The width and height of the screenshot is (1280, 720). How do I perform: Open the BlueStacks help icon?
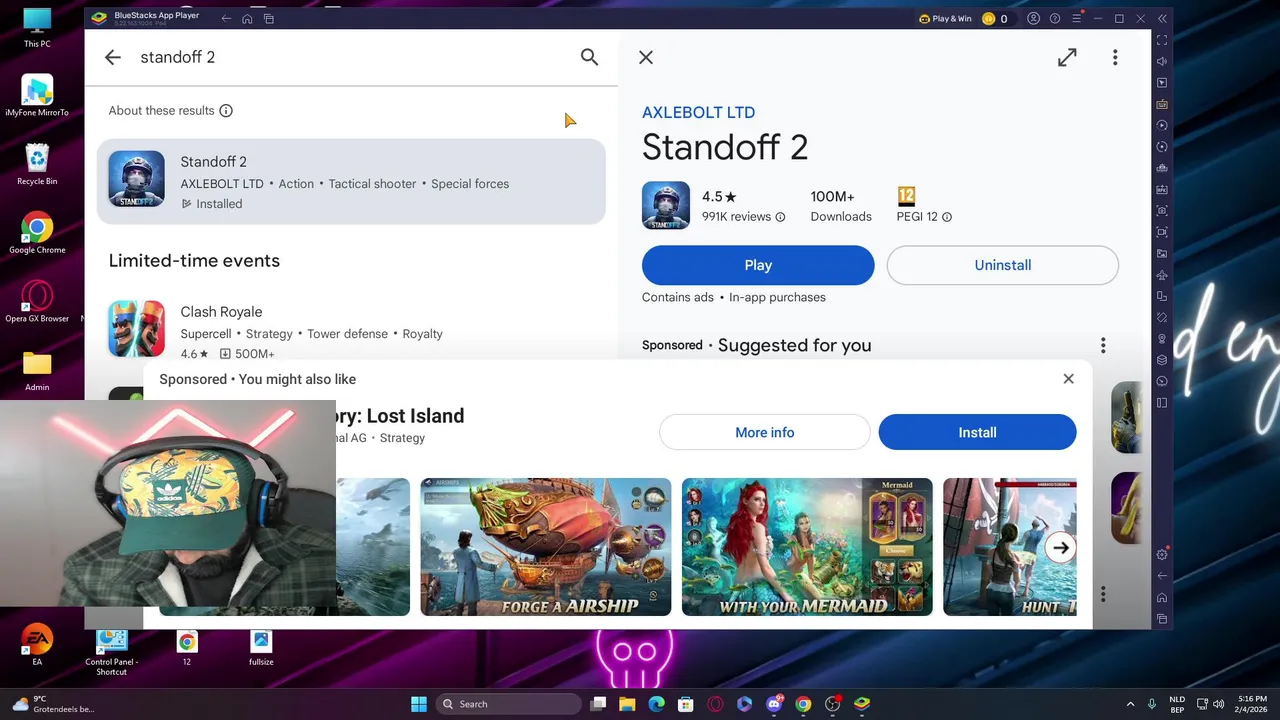pos(1055,18)
